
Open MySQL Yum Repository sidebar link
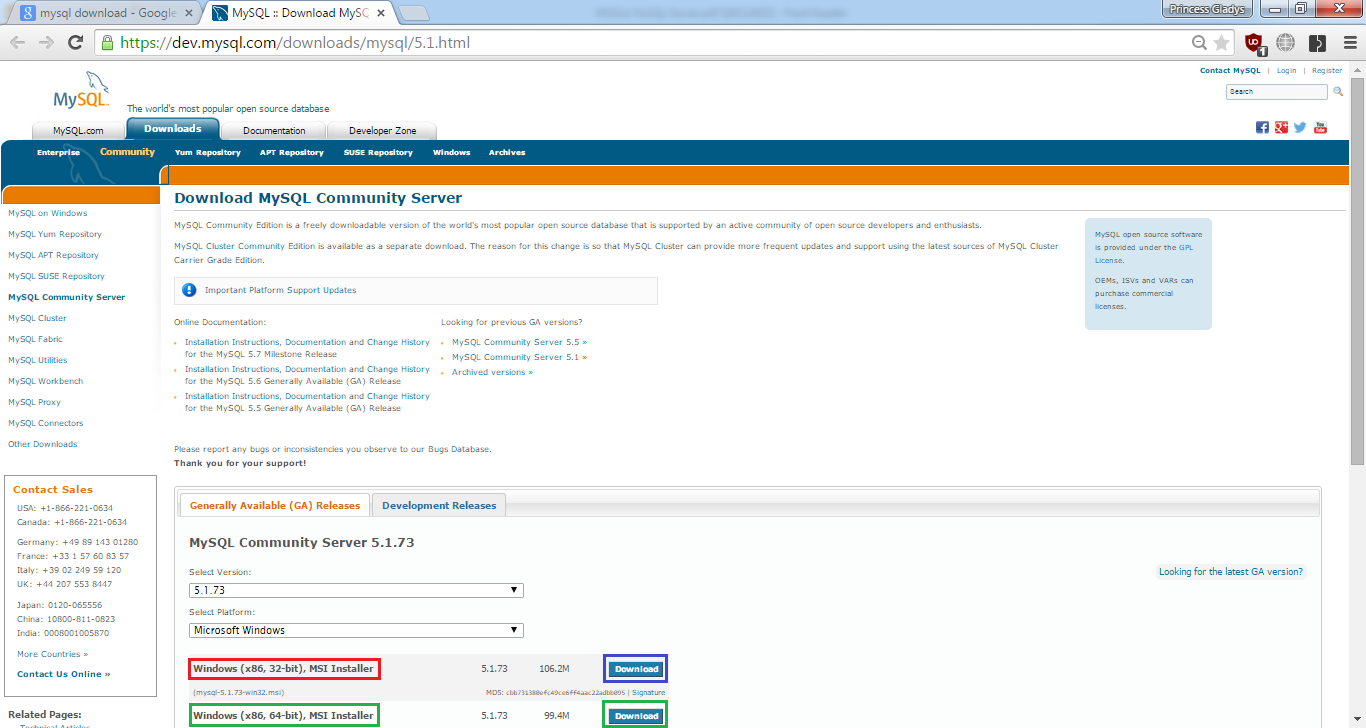[55, 234]
